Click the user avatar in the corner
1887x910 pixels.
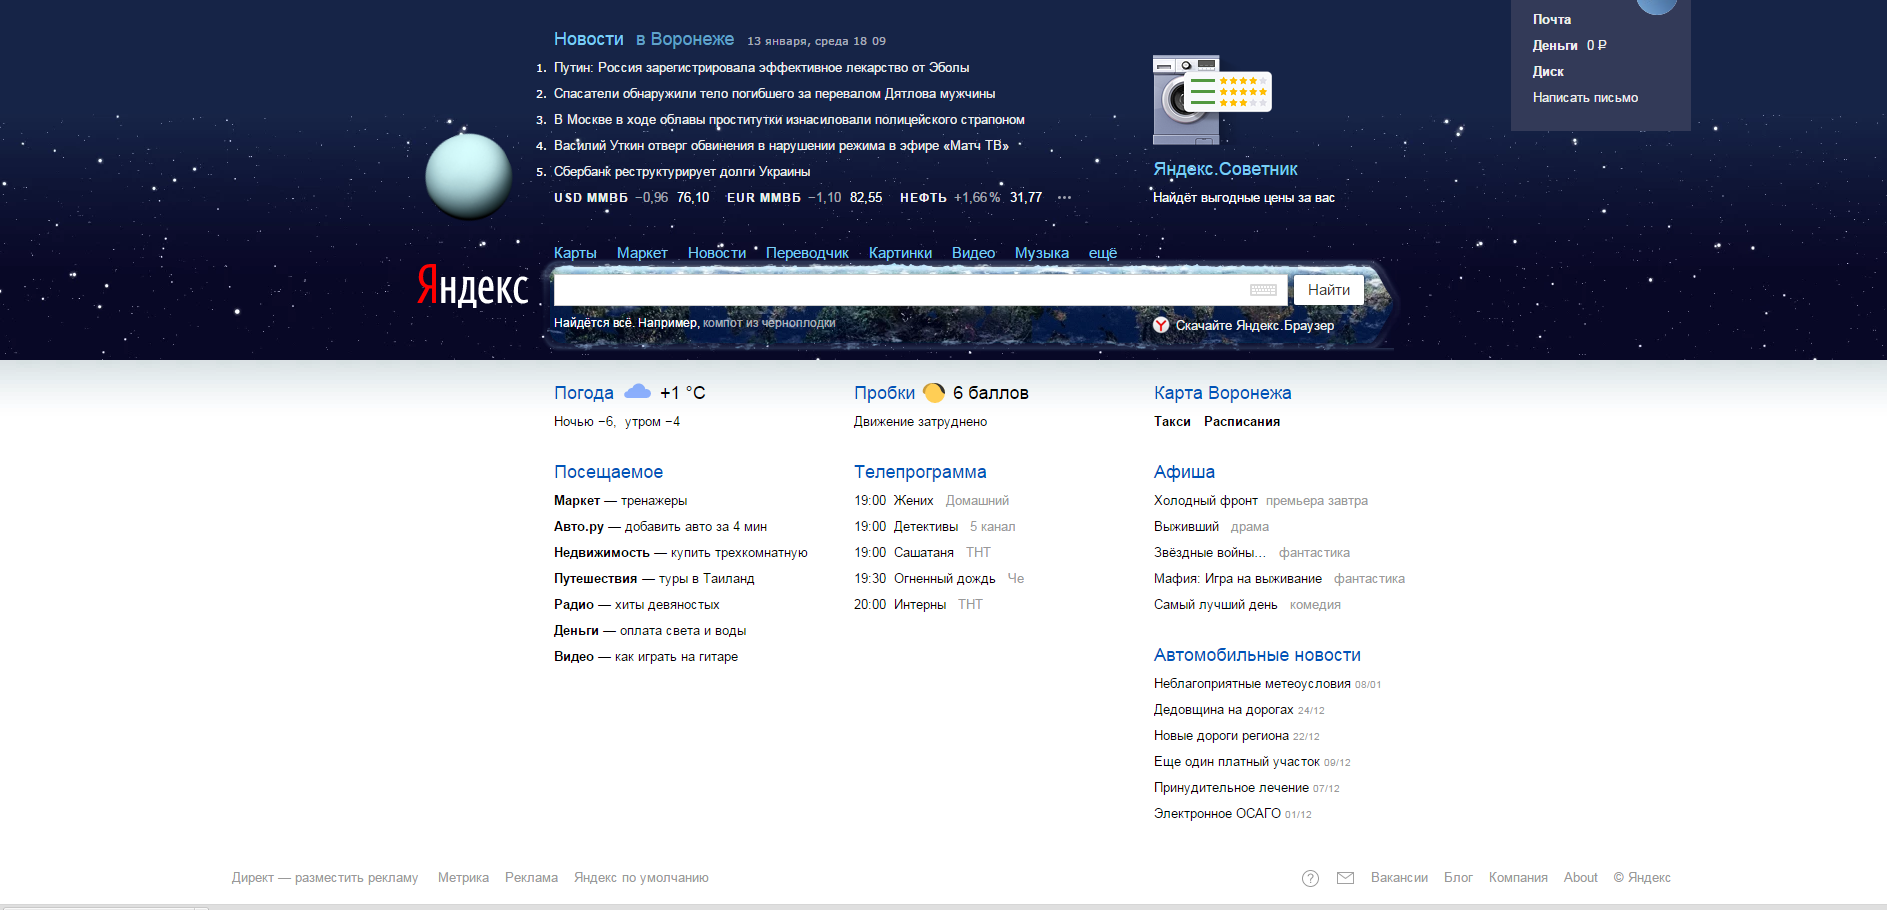(1657, 6)
